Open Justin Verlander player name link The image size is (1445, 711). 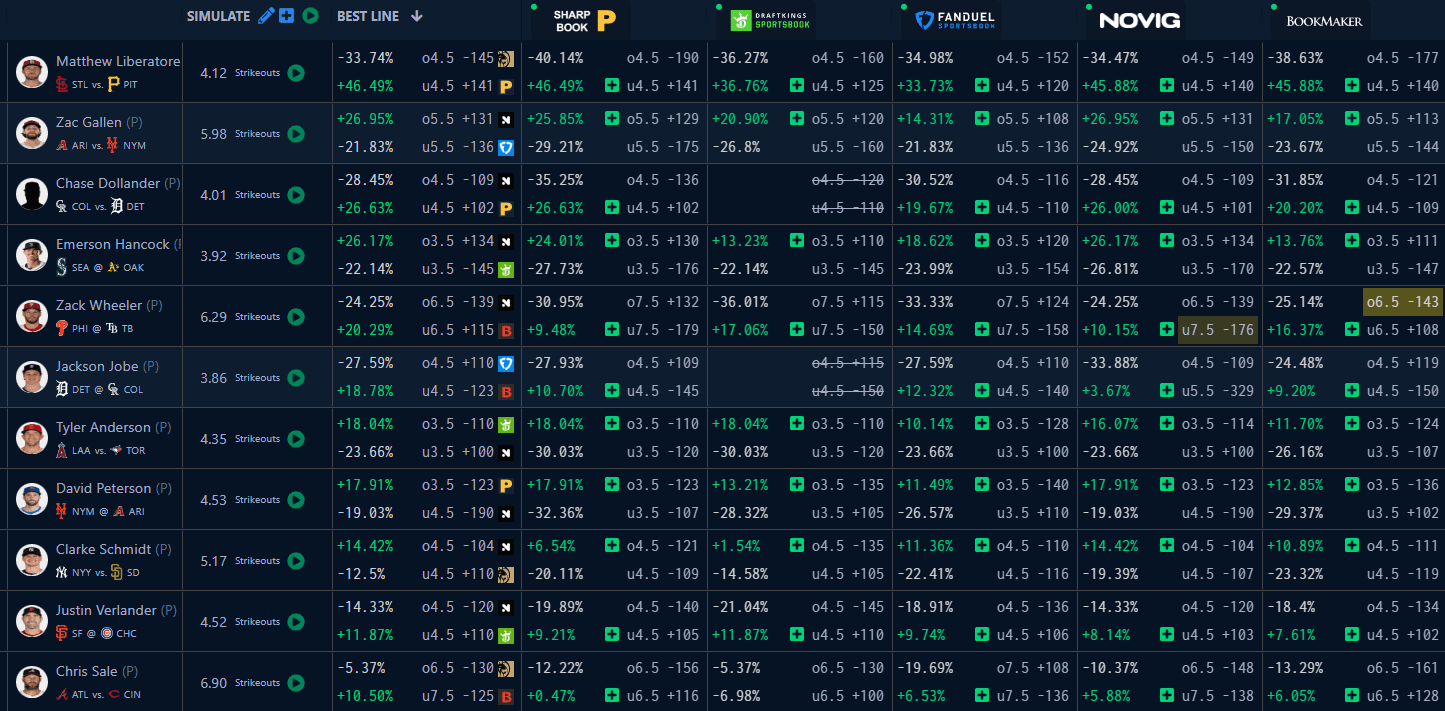(x=106, y=610)
